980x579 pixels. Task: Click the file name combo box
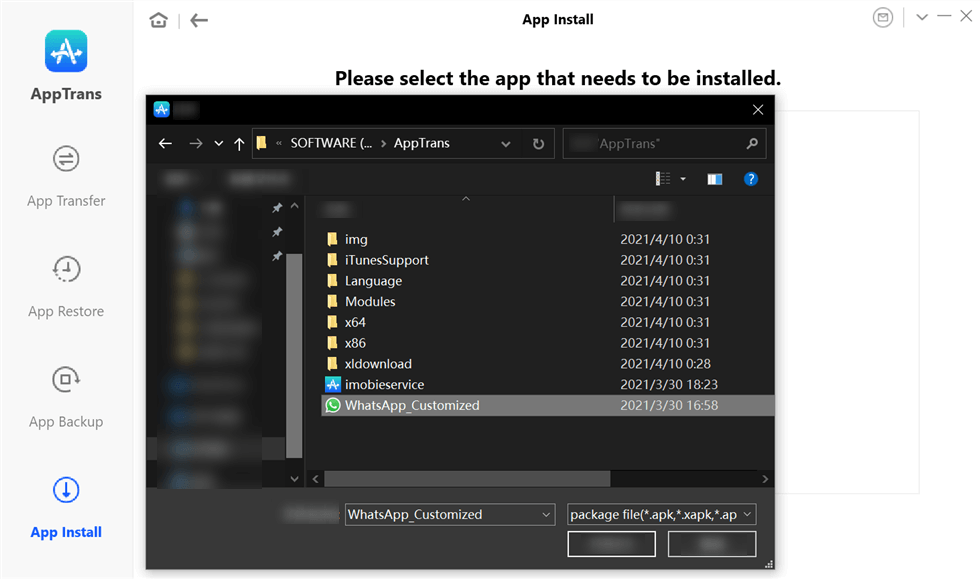[449, 514]
